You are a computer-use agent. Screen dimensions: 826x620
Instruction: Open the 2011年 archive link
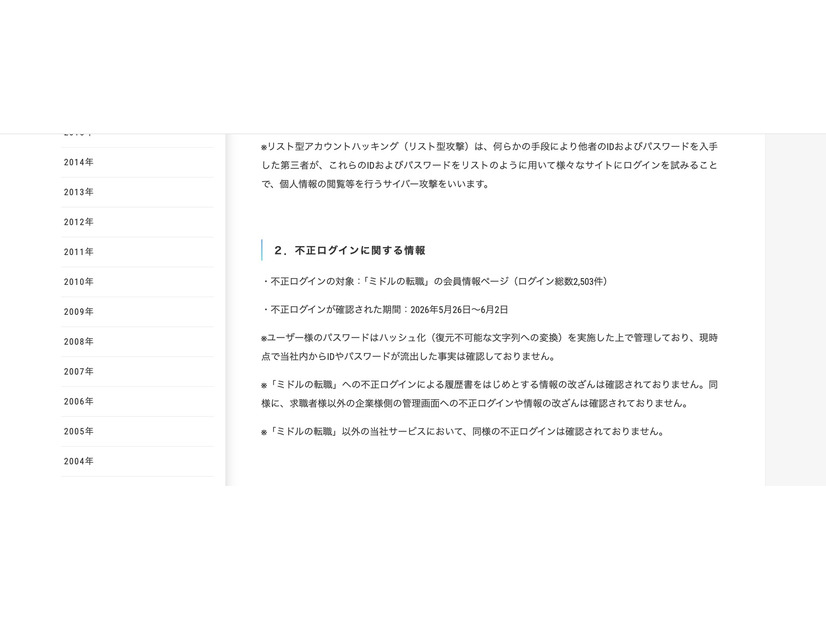tap(137, 252)
